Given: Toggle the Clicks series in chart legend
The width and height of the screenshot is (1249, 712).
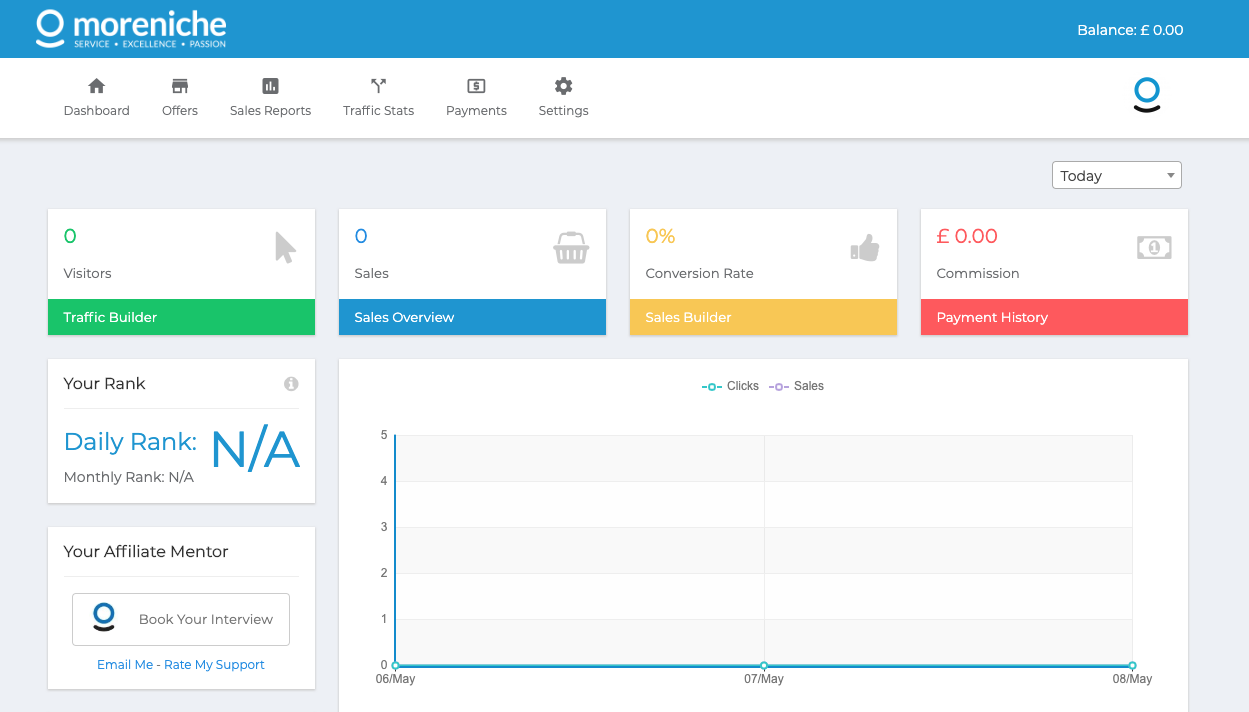Looking at the screenshot, I should tap(731, 386).
